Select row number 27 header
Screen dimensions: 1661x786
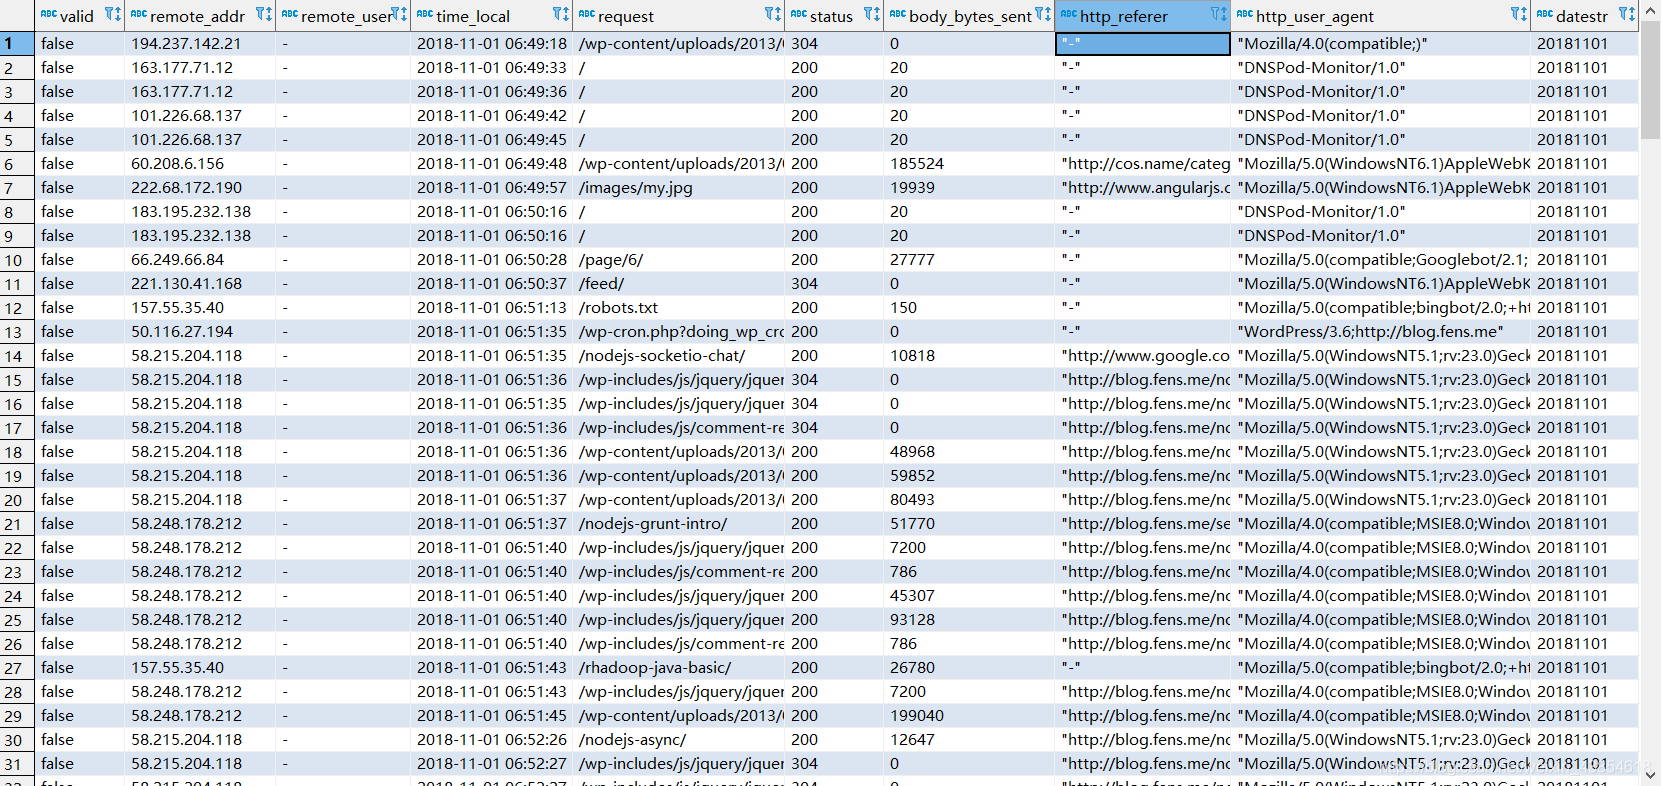tap(17, 668)
